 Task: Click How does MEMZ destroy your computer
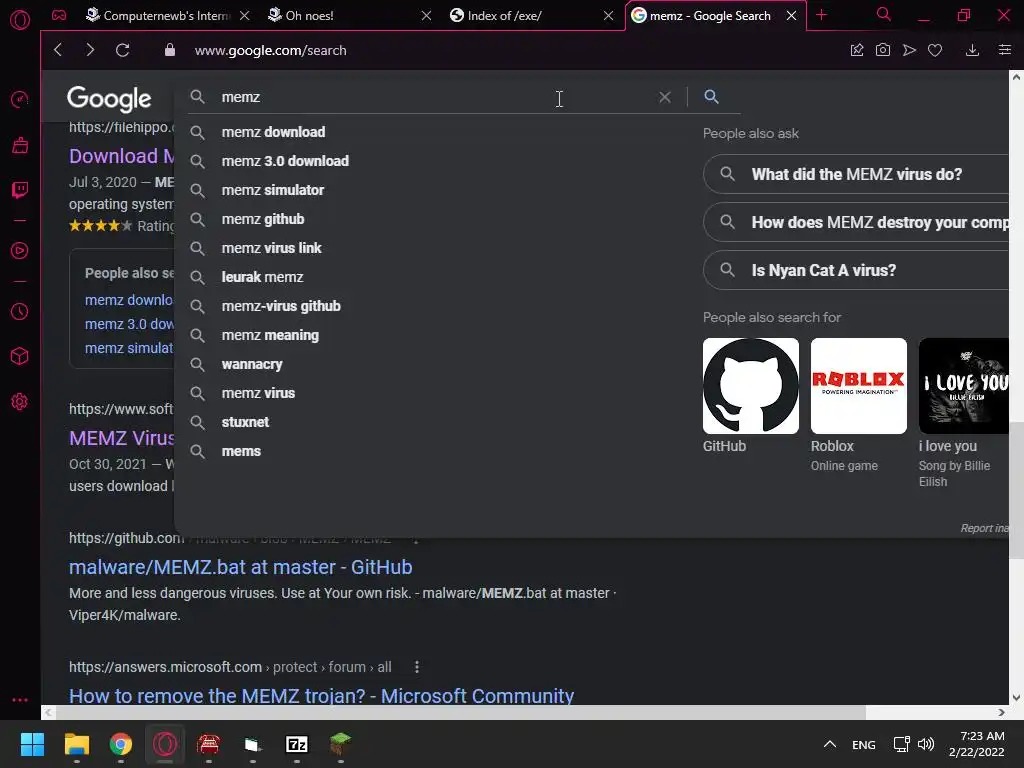click(856, 223)
